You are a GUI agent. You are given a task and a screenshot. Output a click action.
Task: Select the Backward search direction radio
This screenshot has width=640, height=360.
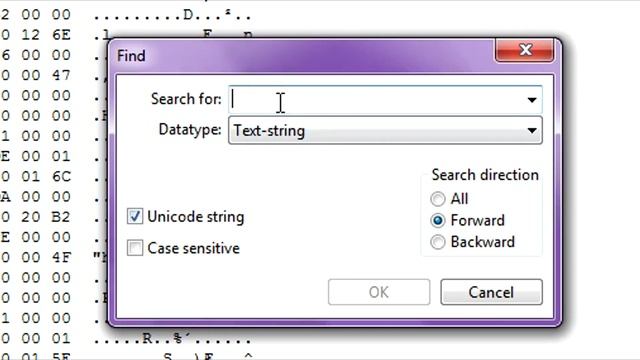(438, 242)
